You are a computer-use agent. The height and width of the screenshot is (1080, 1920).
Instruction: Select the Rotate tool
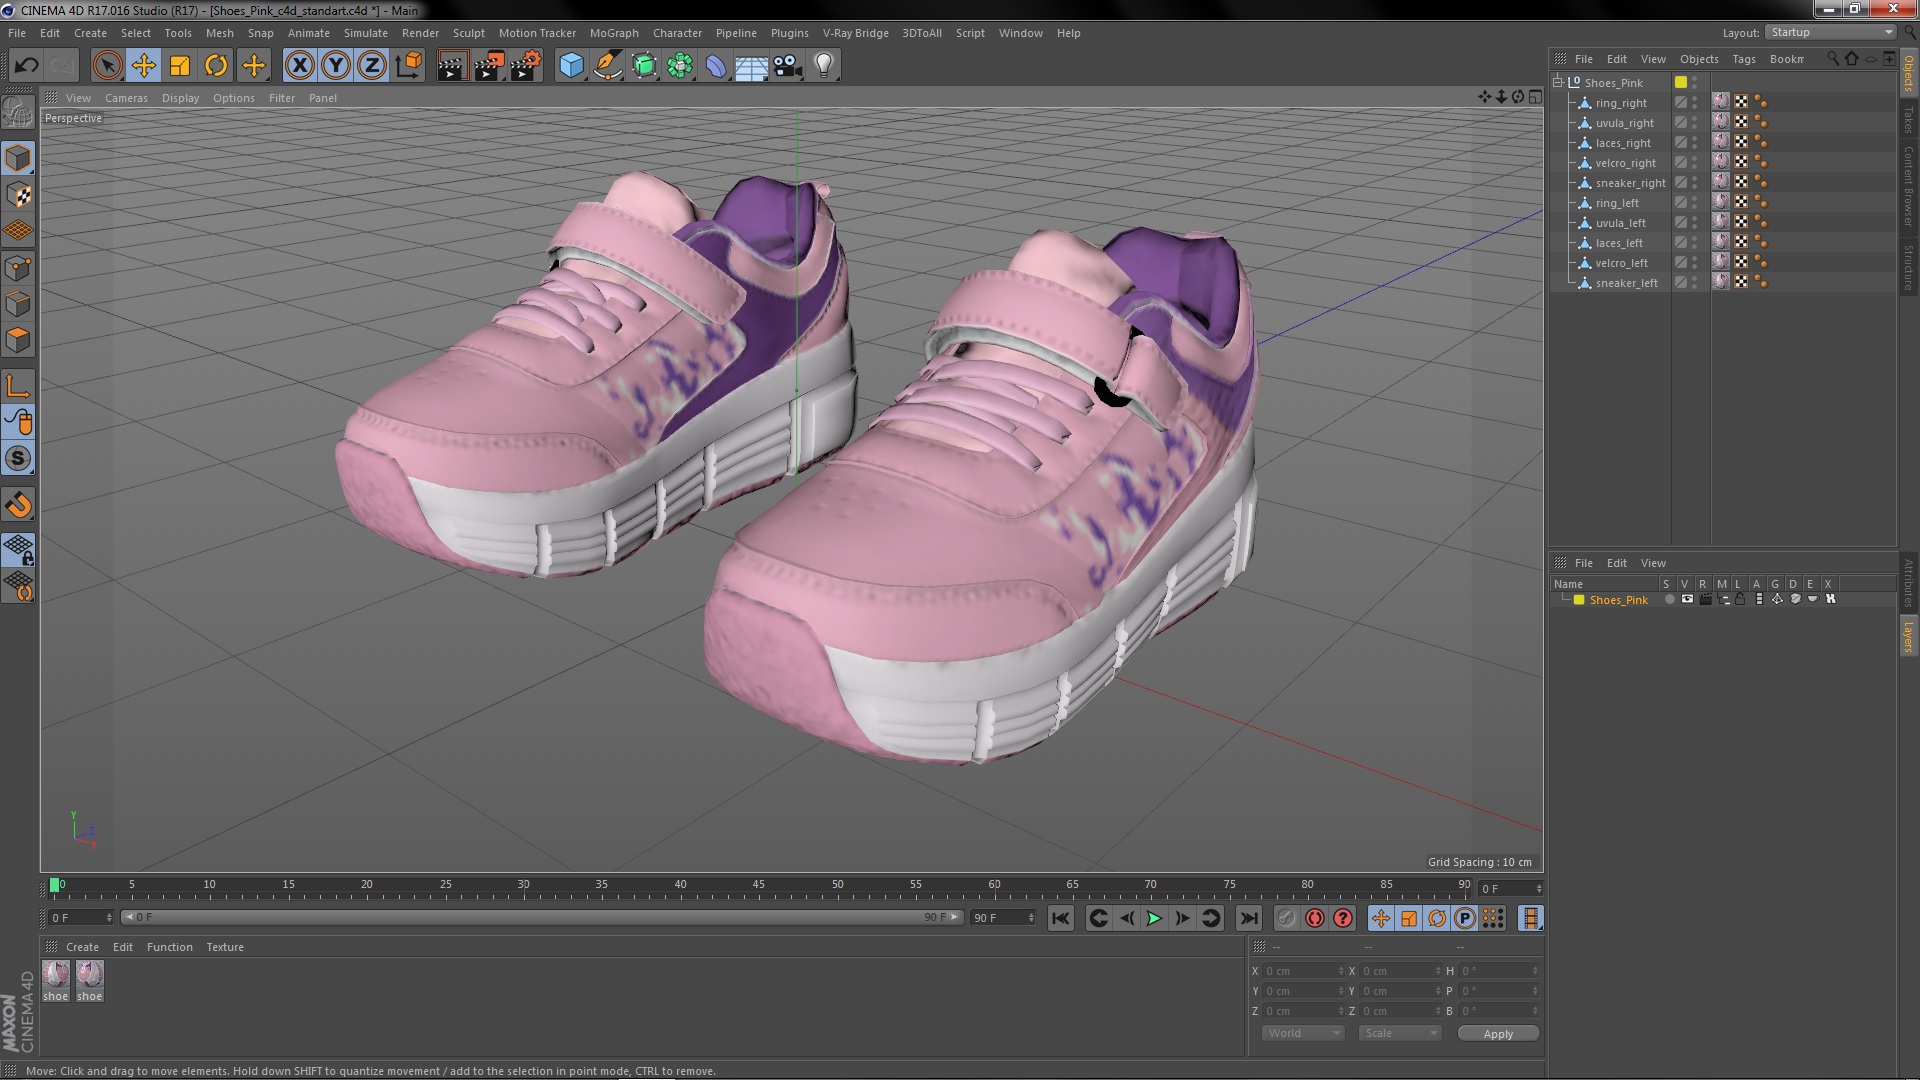pyautogui.click(x=216, y=66)
